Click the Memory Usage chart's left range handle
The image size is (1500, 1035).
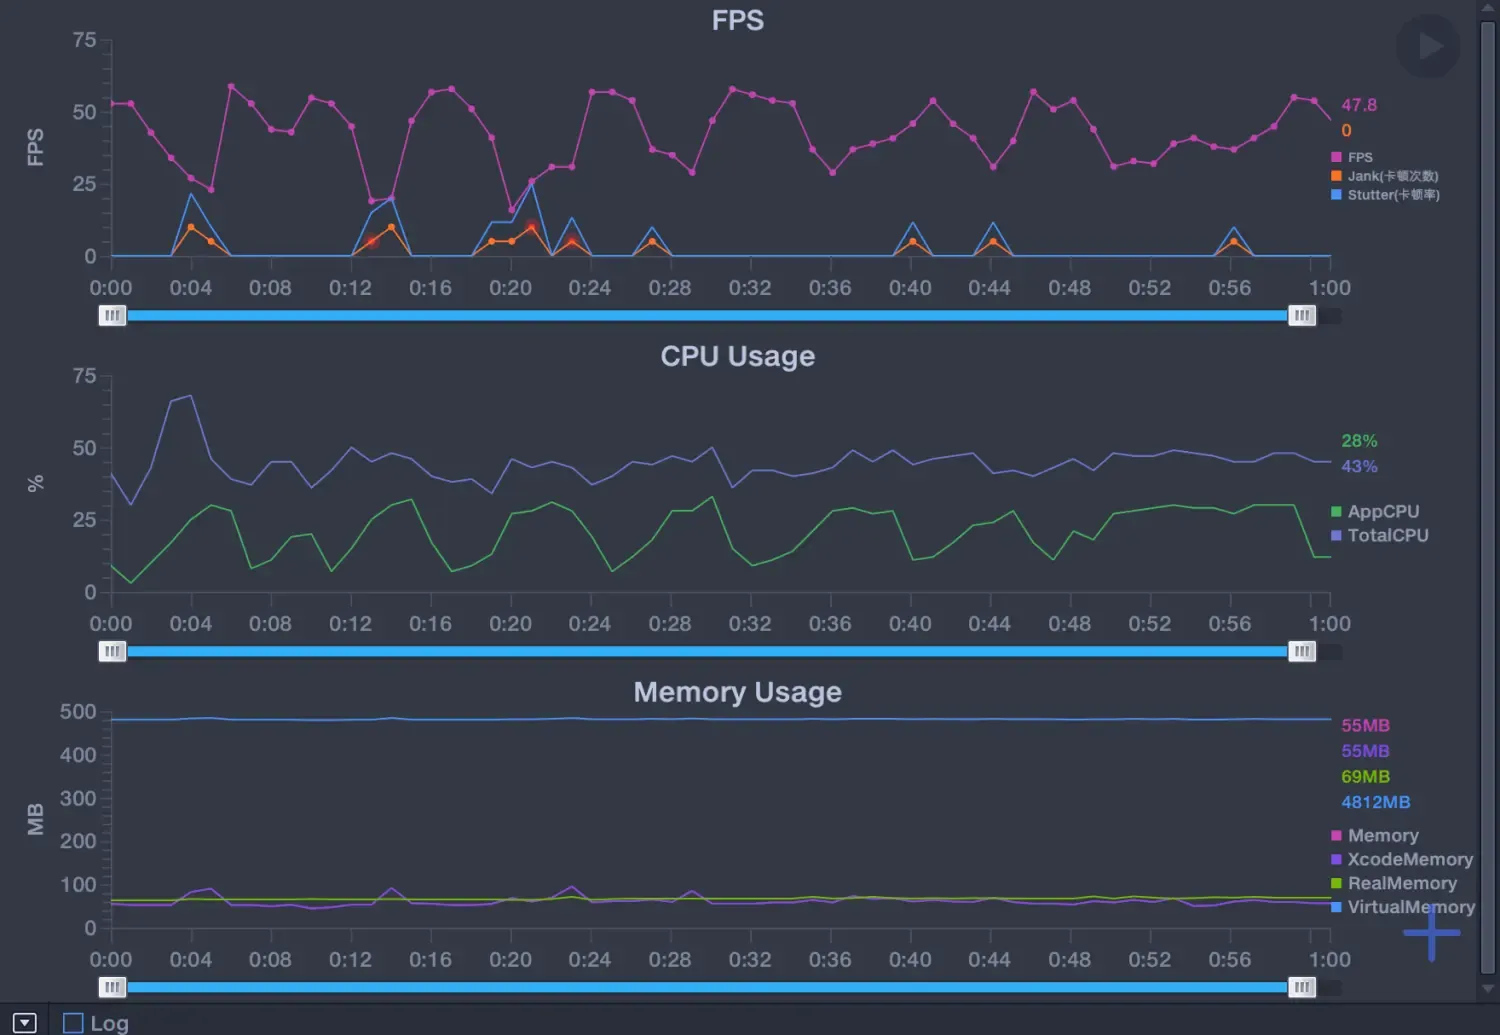coord(112,988)
